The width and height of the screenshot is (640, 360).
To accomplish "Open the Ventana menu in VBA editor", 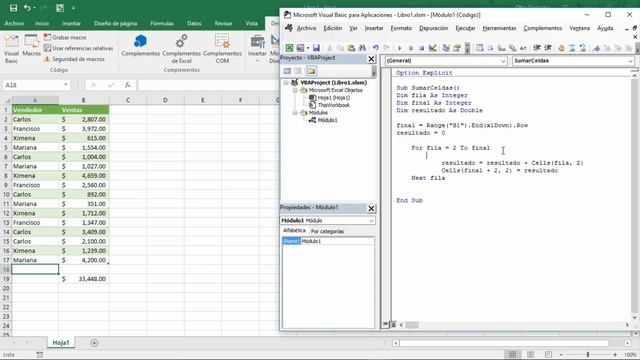I will (580, 28).
